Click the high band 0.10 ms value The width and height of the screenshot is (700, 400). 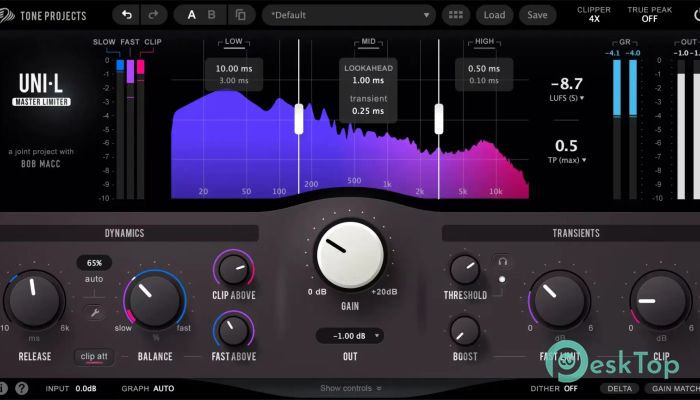click(484, 81)
